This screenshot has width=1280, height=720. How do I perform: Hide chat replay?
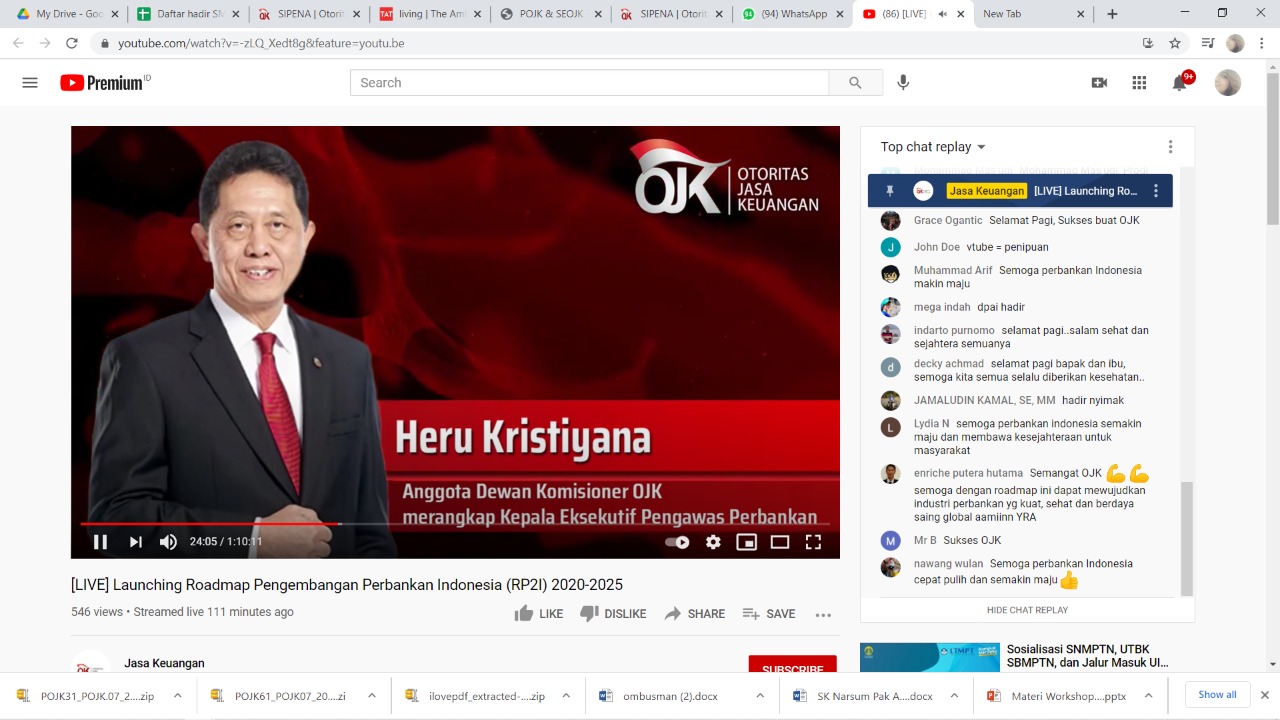coord(1027,610)
